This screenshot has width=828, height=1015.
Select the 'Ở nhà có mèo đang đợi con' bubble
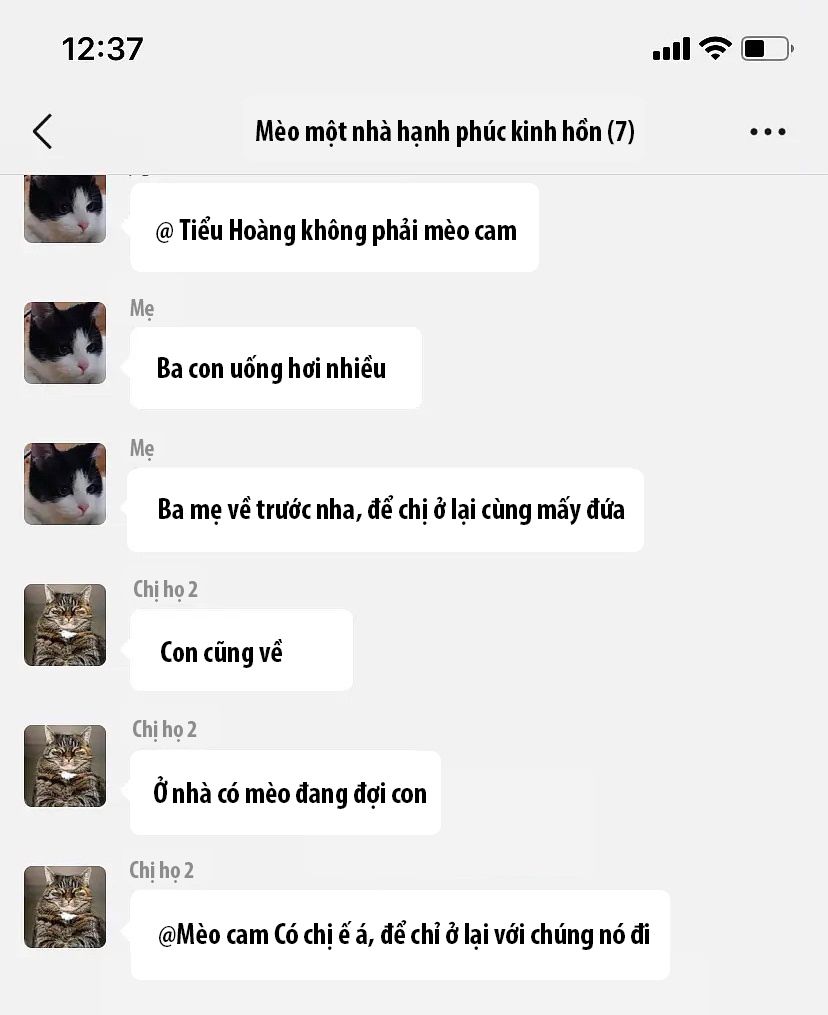[285, 792]
